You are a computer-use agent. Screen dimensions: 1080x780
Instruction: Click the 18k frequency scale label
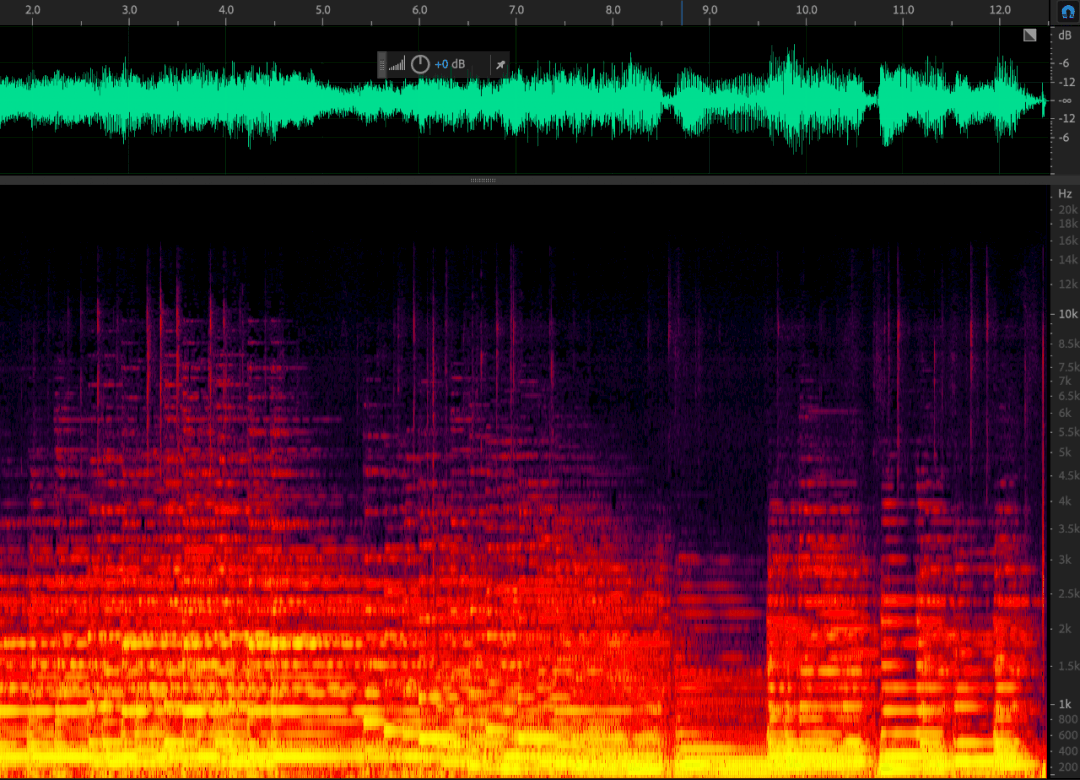tap(1068, 224)
